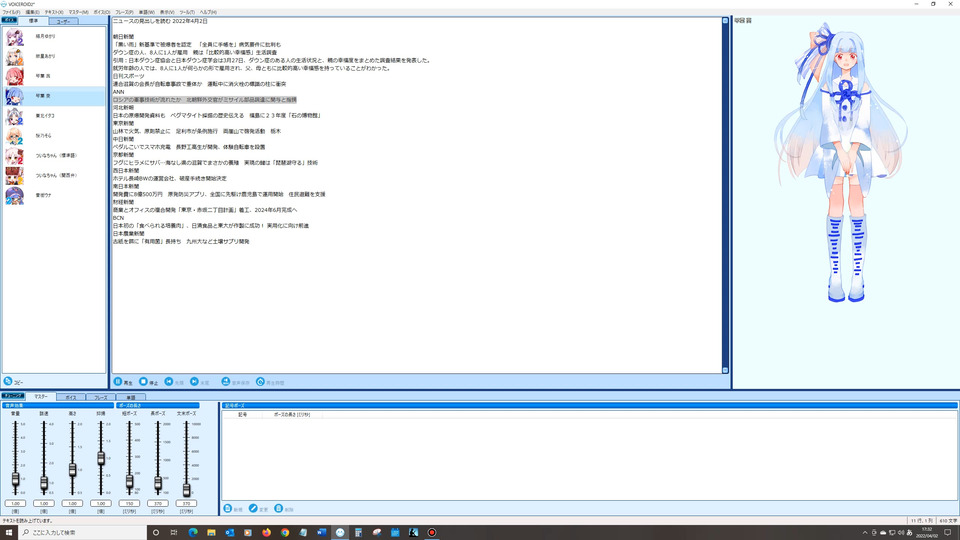Jump to start with 先頭 button
Screen dimensions: 960x540
[x=174, y=382]
